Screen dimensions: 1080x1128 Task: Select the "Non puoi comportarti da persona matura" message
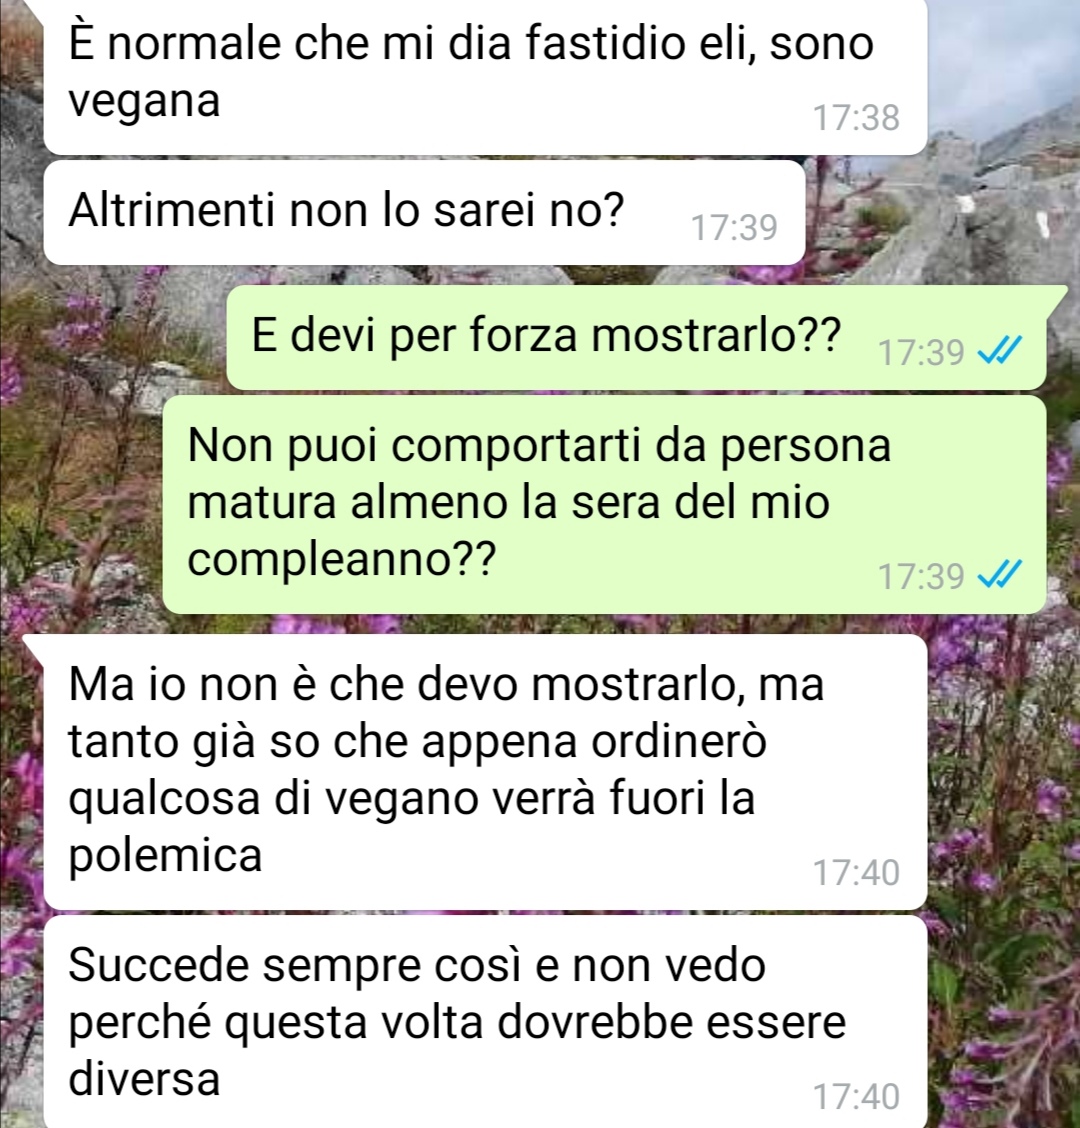pos(604,504)
